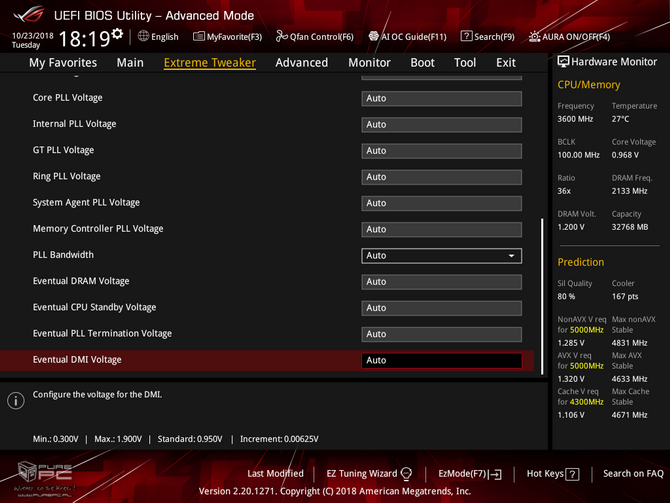Select GT PLL Voltage label
The image size is (670, 503).
[x=63, y=150]
